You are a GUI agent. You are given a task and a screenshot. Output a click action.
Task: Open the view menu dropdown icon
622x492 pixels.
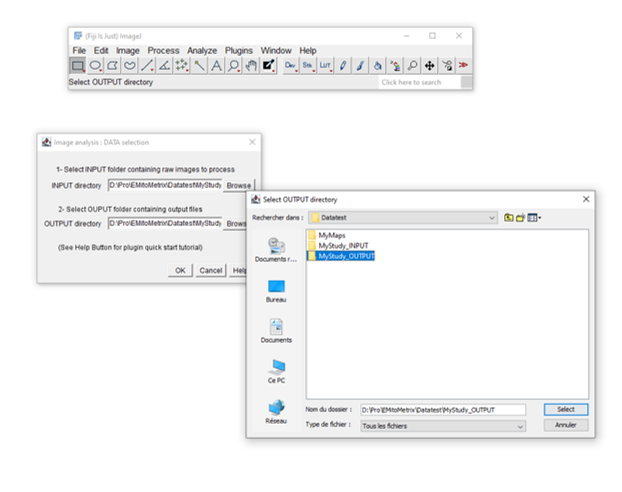point(534,217)
